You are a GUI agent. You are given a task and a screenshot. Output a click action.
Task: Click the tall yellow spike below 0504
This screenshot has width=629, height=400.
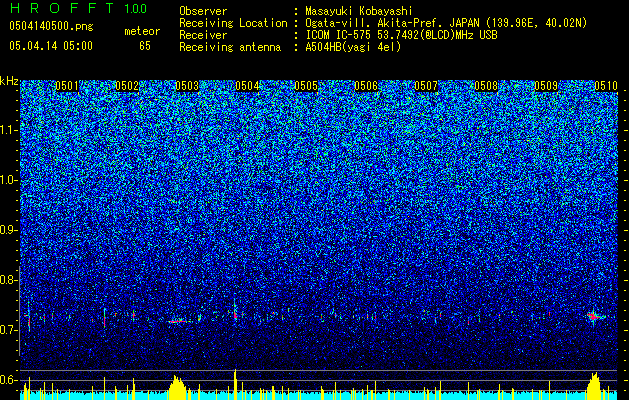(x=235, y=384)
